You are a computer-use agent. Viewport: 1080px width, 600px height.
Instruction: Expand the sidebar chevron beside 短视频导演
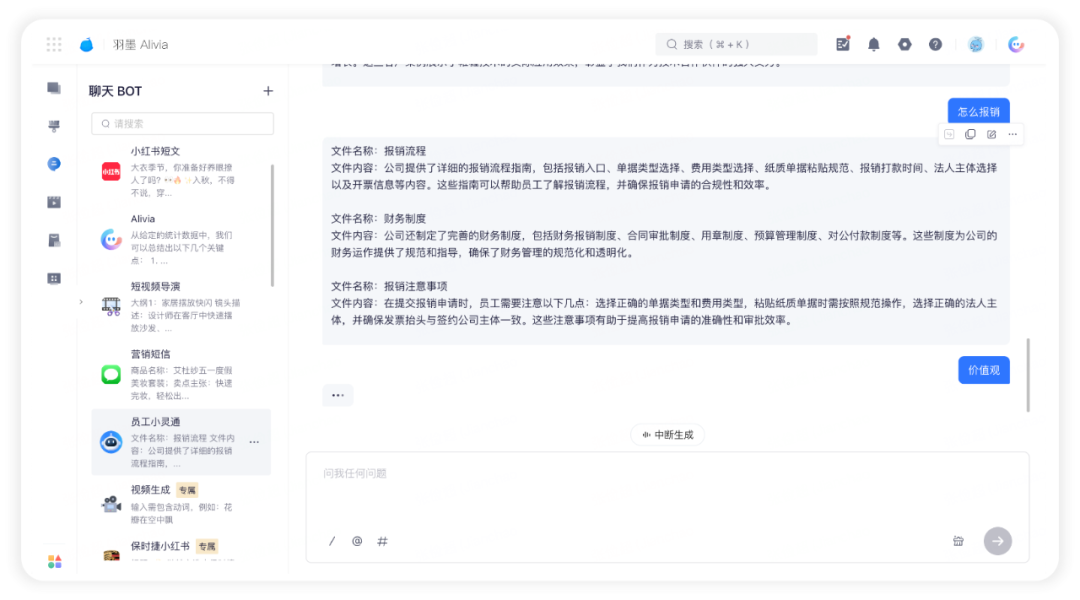pyautogui.click(x=81, y=302)
